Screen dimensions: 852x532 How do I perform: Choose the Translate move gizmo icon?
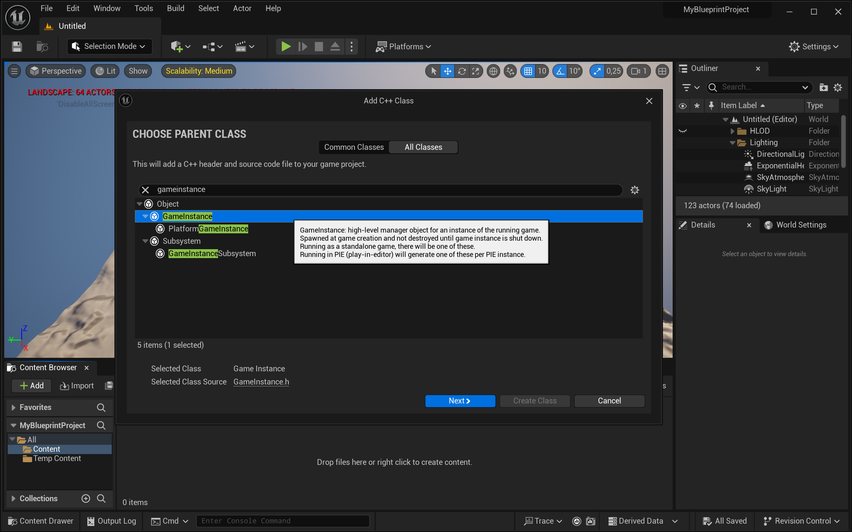(447, 71)
